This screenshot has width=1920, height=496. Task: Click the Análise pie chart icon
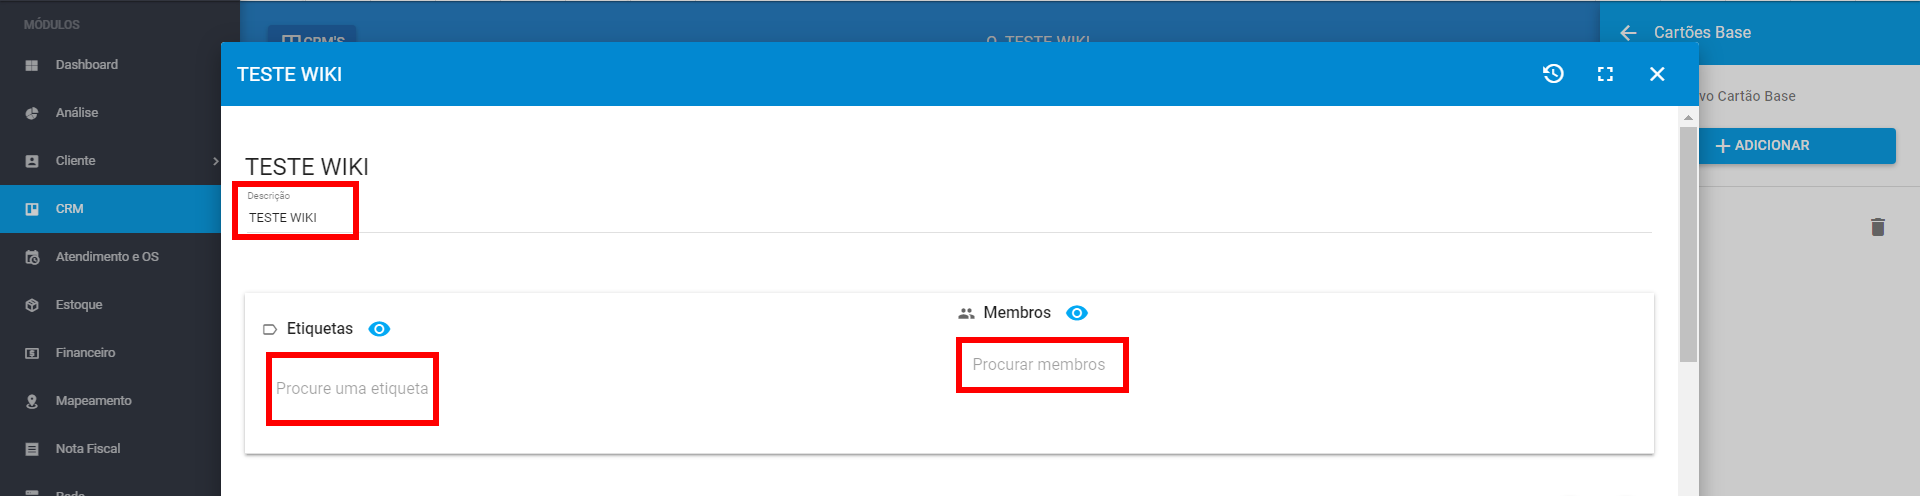click(32, 113)
